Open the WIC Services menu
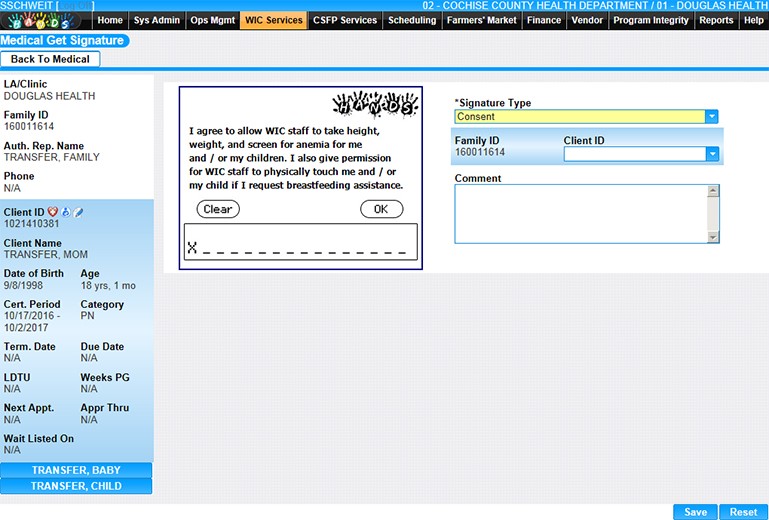The width and height of the screenshot is (769, 520). pyautogui.click(x=273, y=20)
